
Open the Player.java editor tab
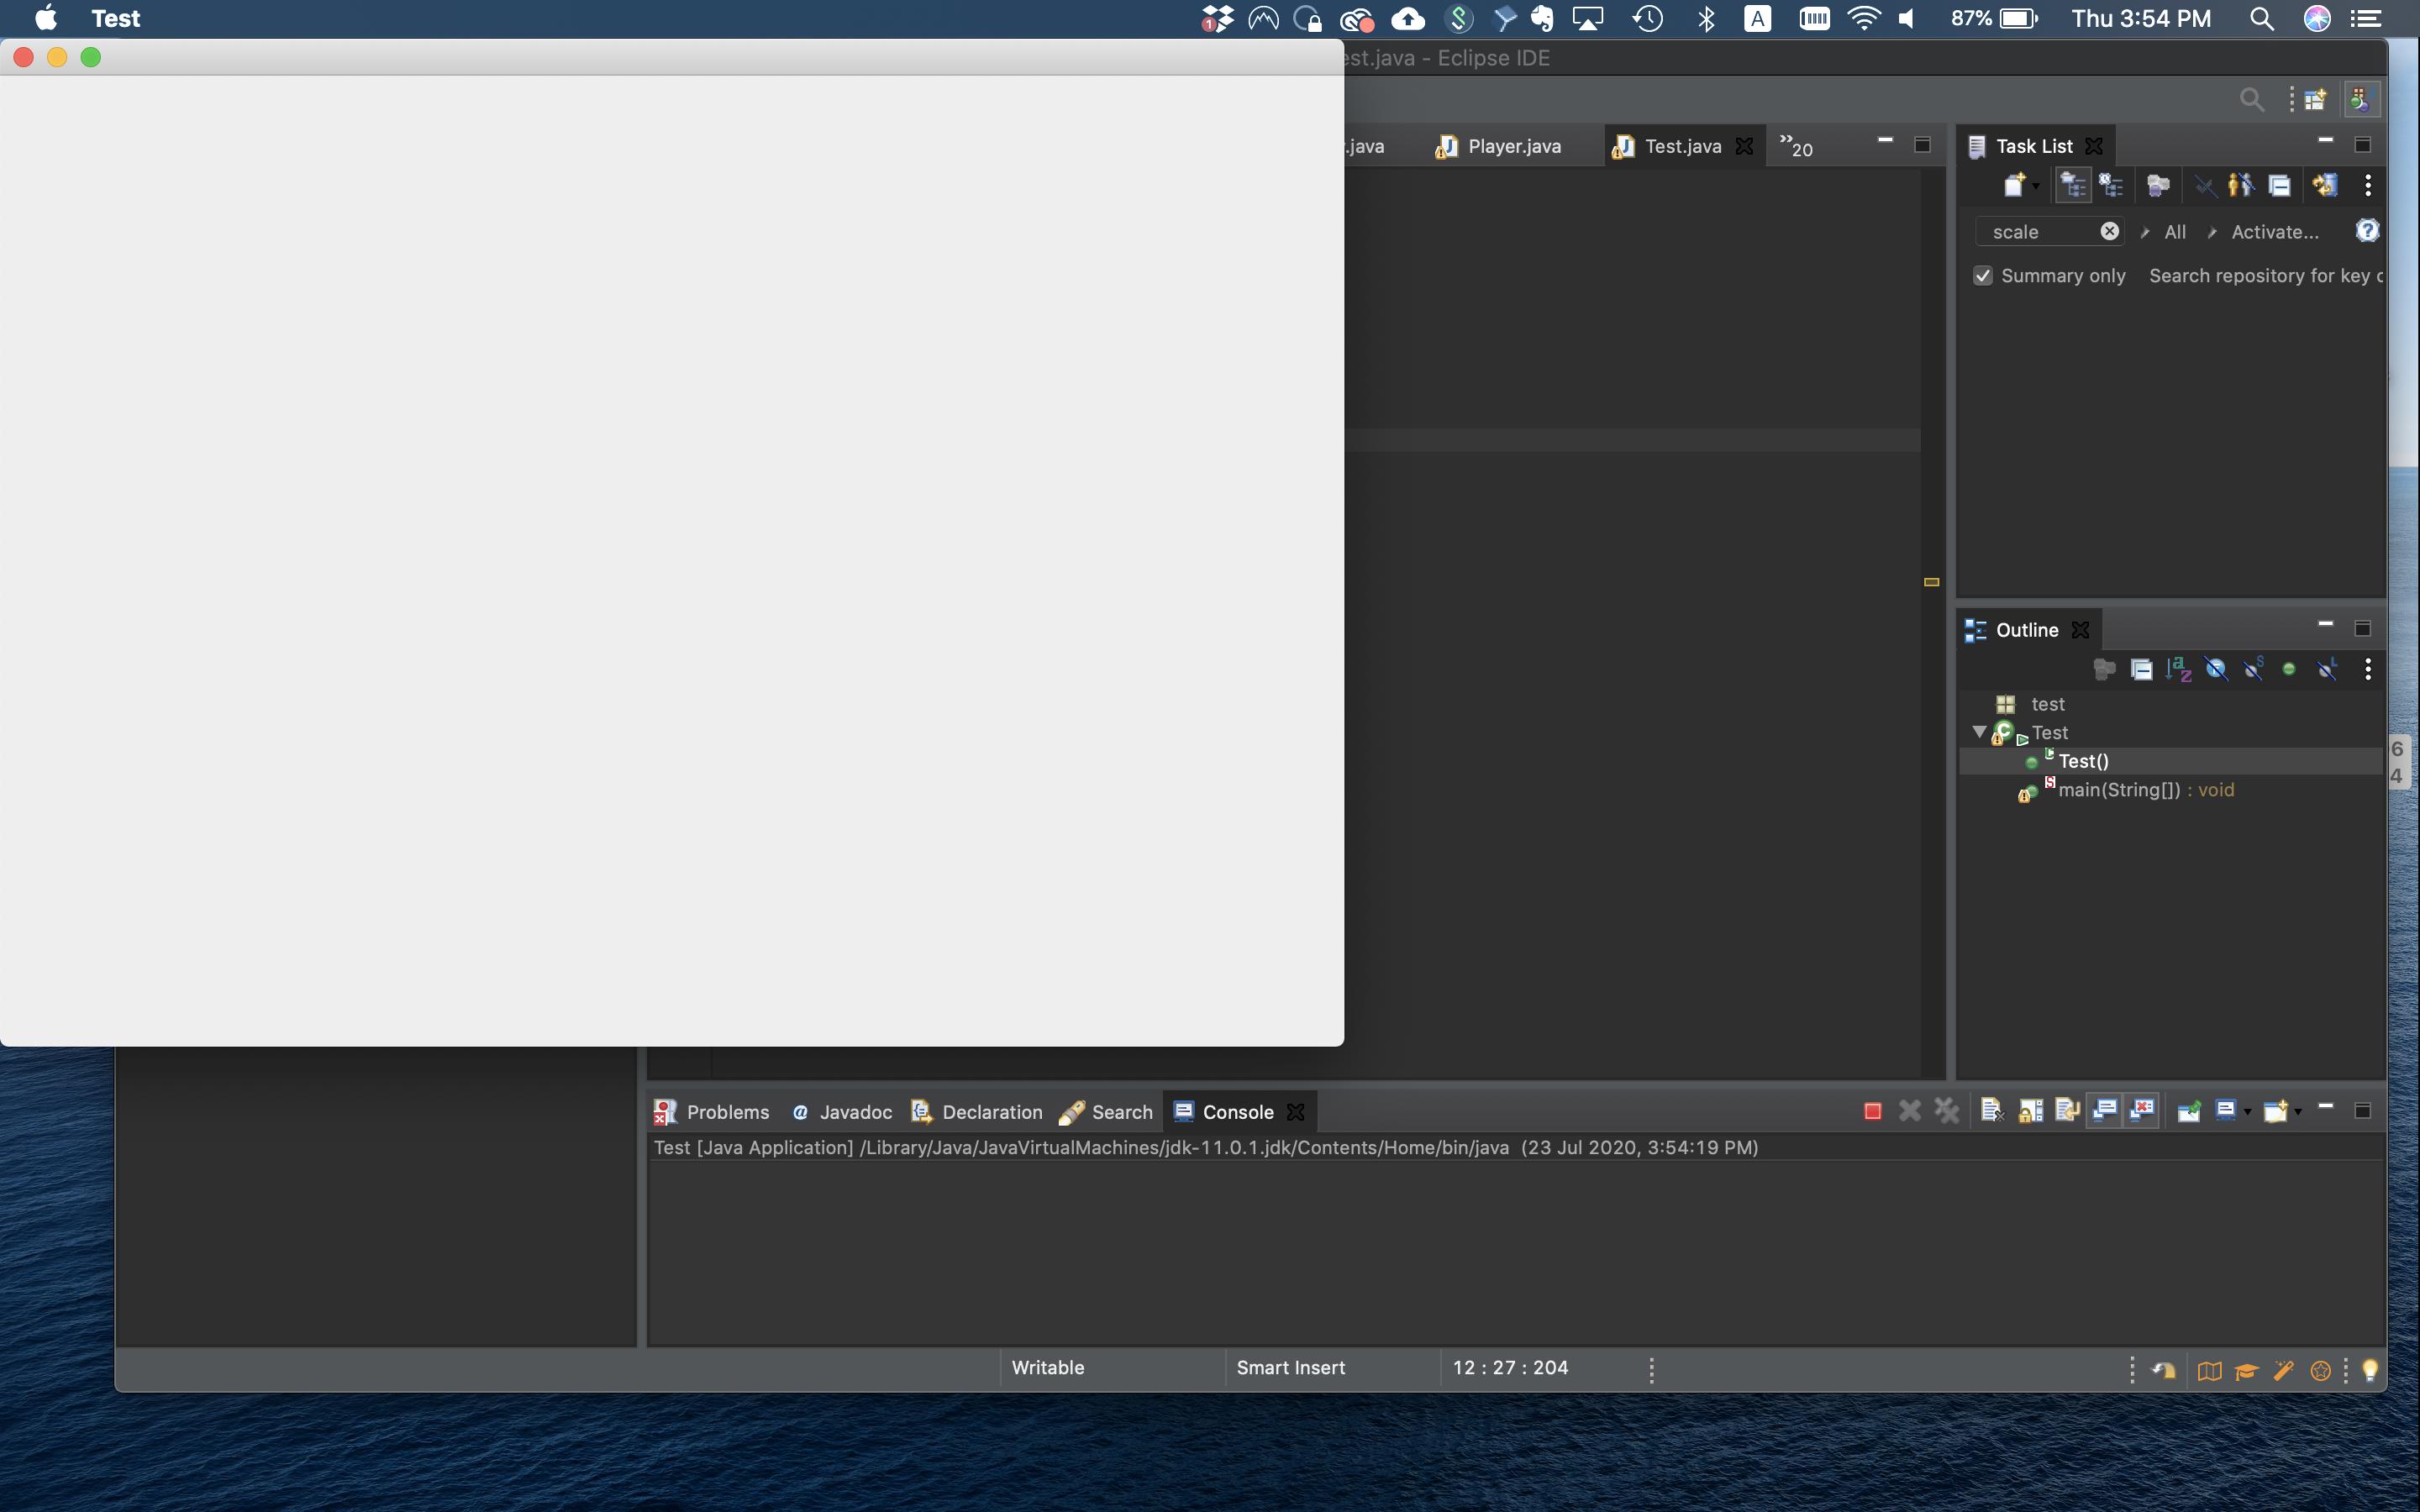[1513, 146]
